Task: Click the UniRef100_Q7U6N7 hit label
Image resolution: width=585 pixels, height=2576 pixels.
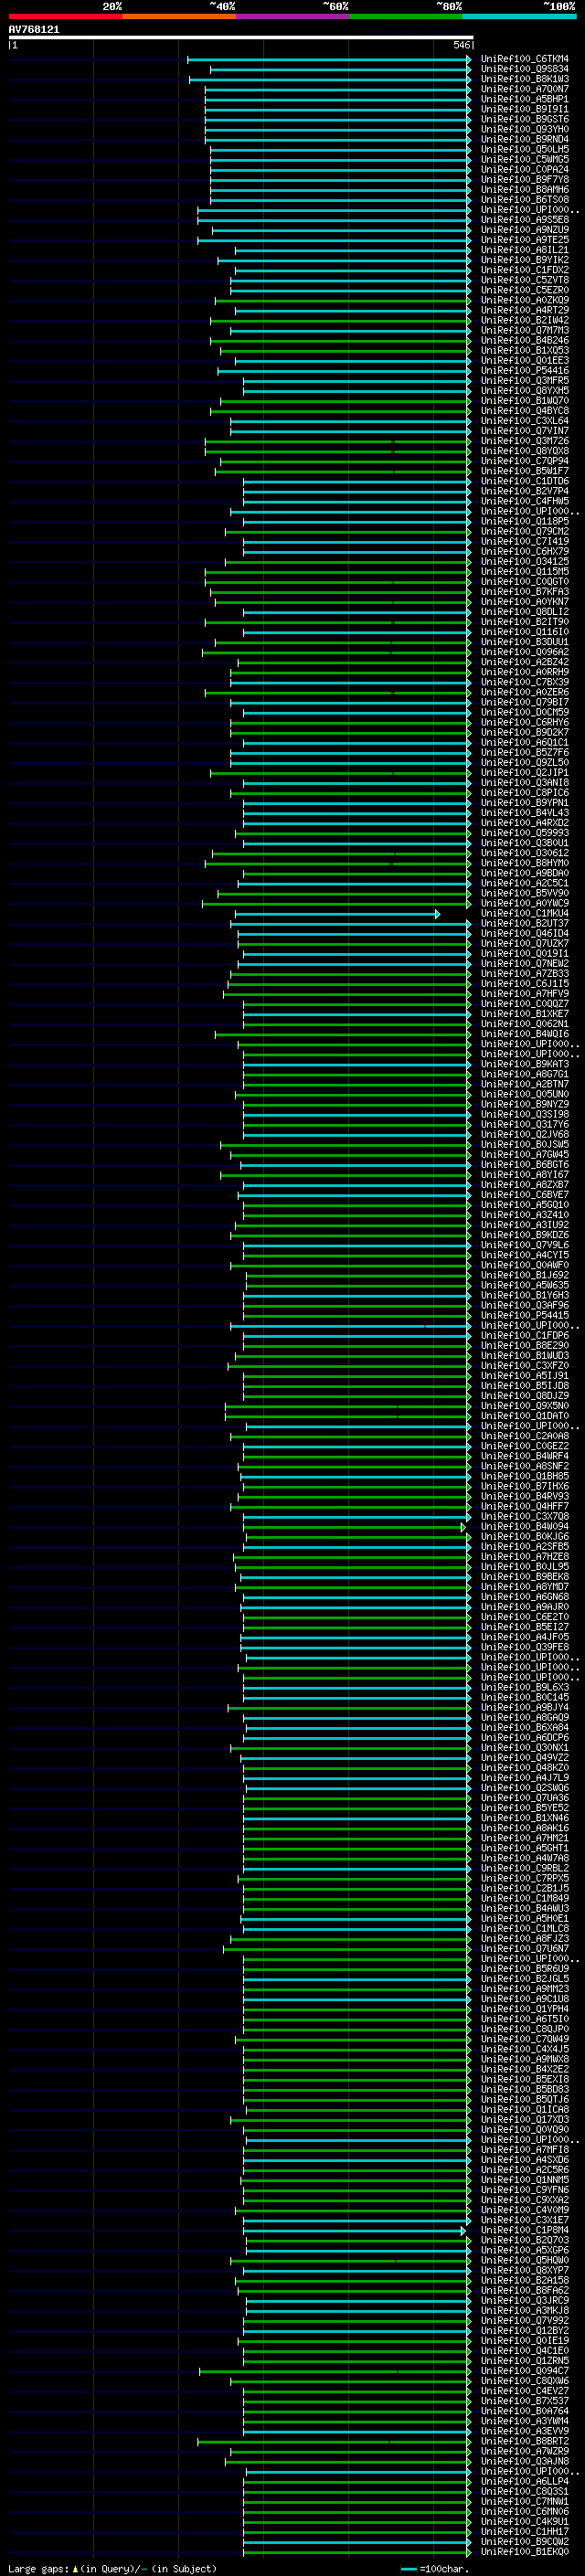Action: coord(525,1948)
